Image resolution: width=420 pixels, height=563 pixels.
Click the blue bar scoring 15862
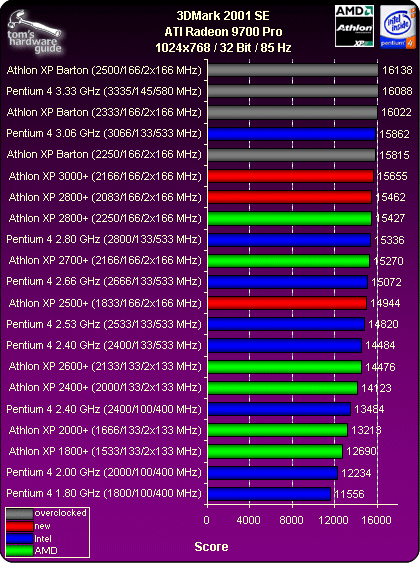[x=291, y=134]
